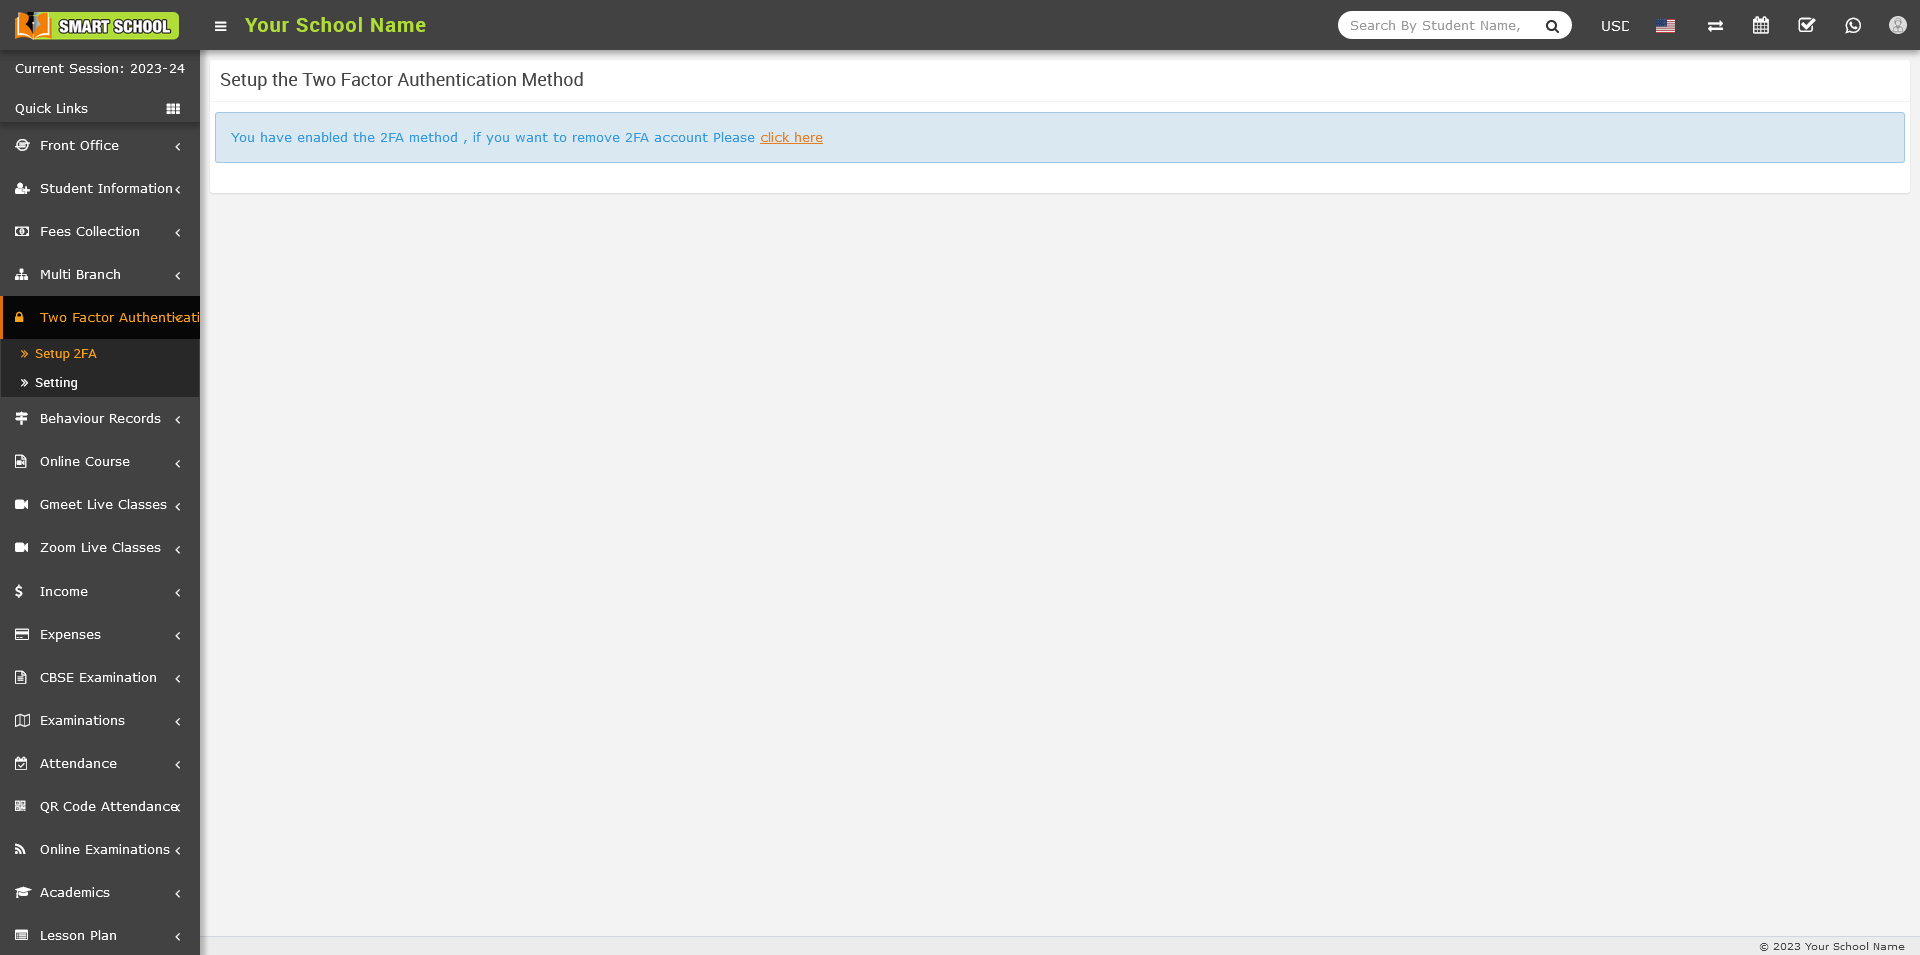1920x955 pixels.
Task: Click the search magnifier icon
Action: [1552, 26]
